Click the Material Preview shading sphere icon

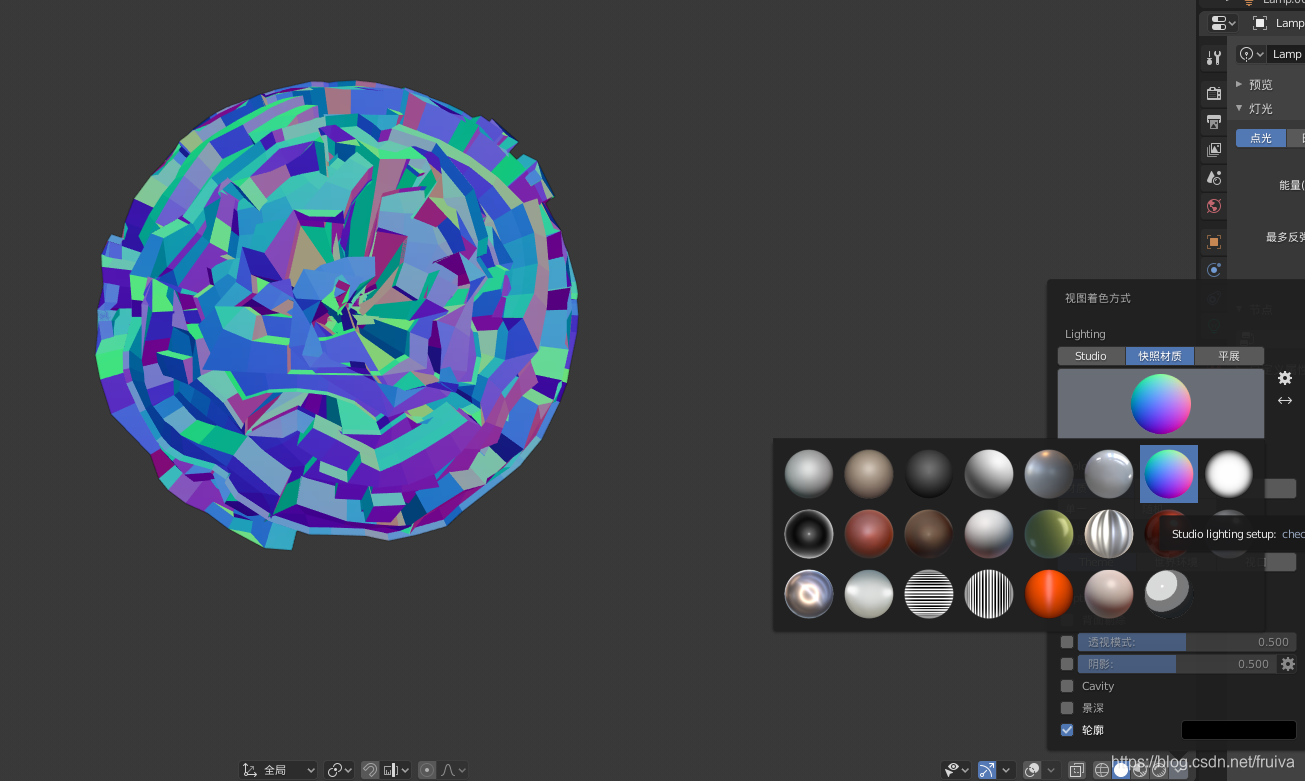pyautogui.click(x=1139, y=770)
